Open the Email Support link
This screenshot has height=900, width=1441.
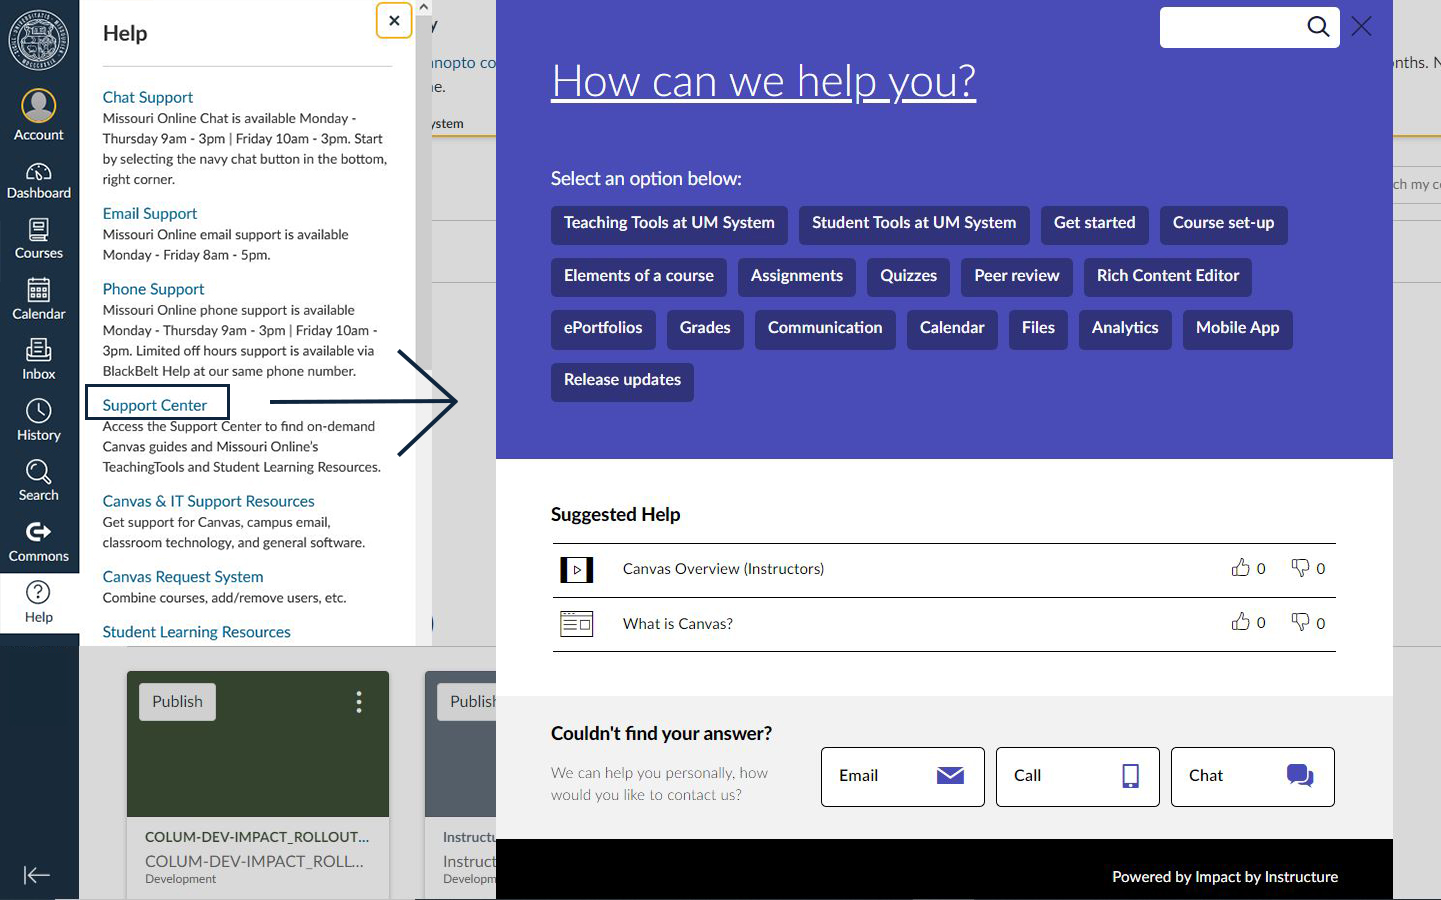(150, 213)
